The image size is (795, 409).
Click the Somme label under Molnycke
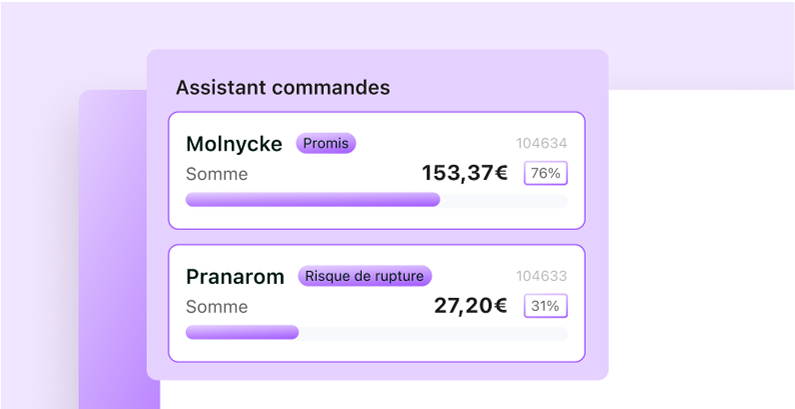217,174
